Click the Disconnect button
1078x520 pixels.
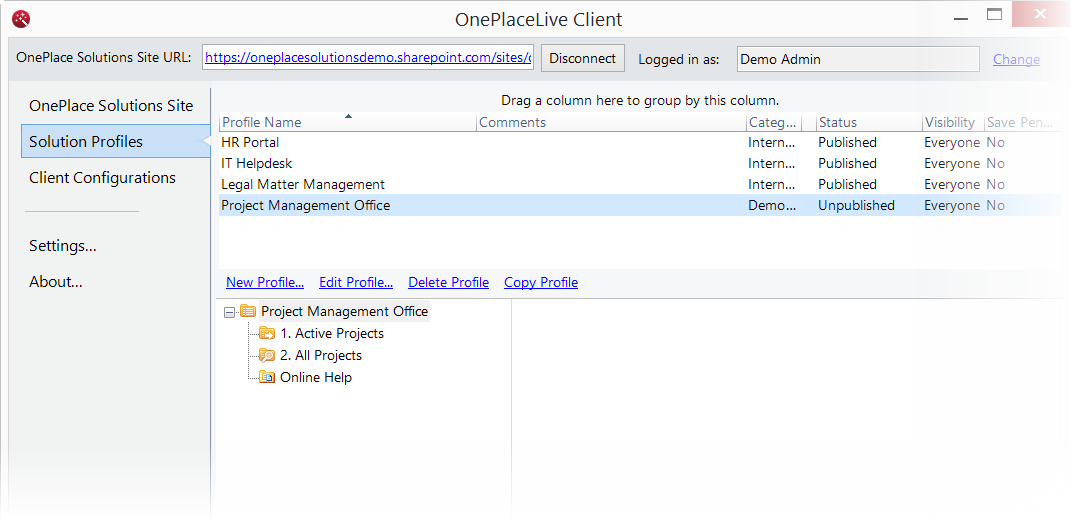(582, 58)
